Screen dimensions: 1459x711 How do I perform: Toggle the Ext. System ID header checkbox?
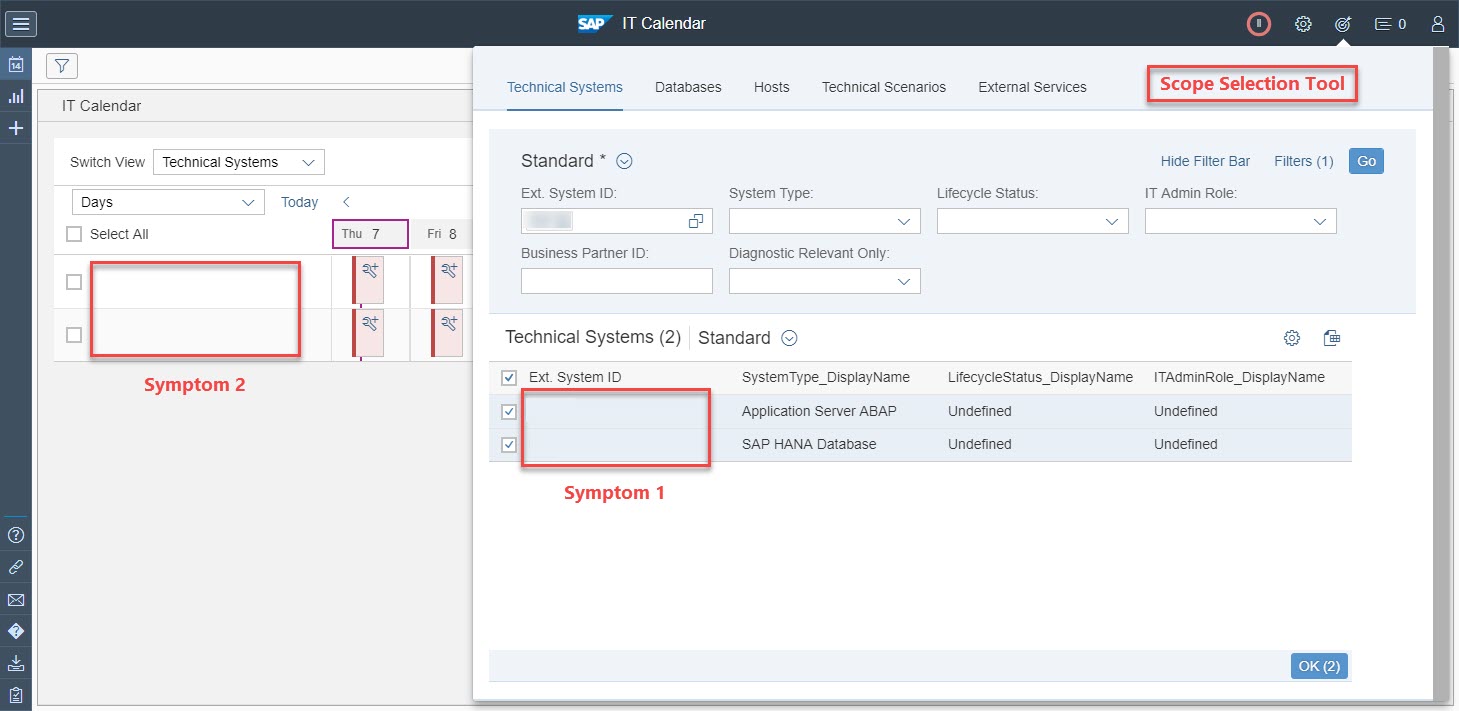coord(509,377)
